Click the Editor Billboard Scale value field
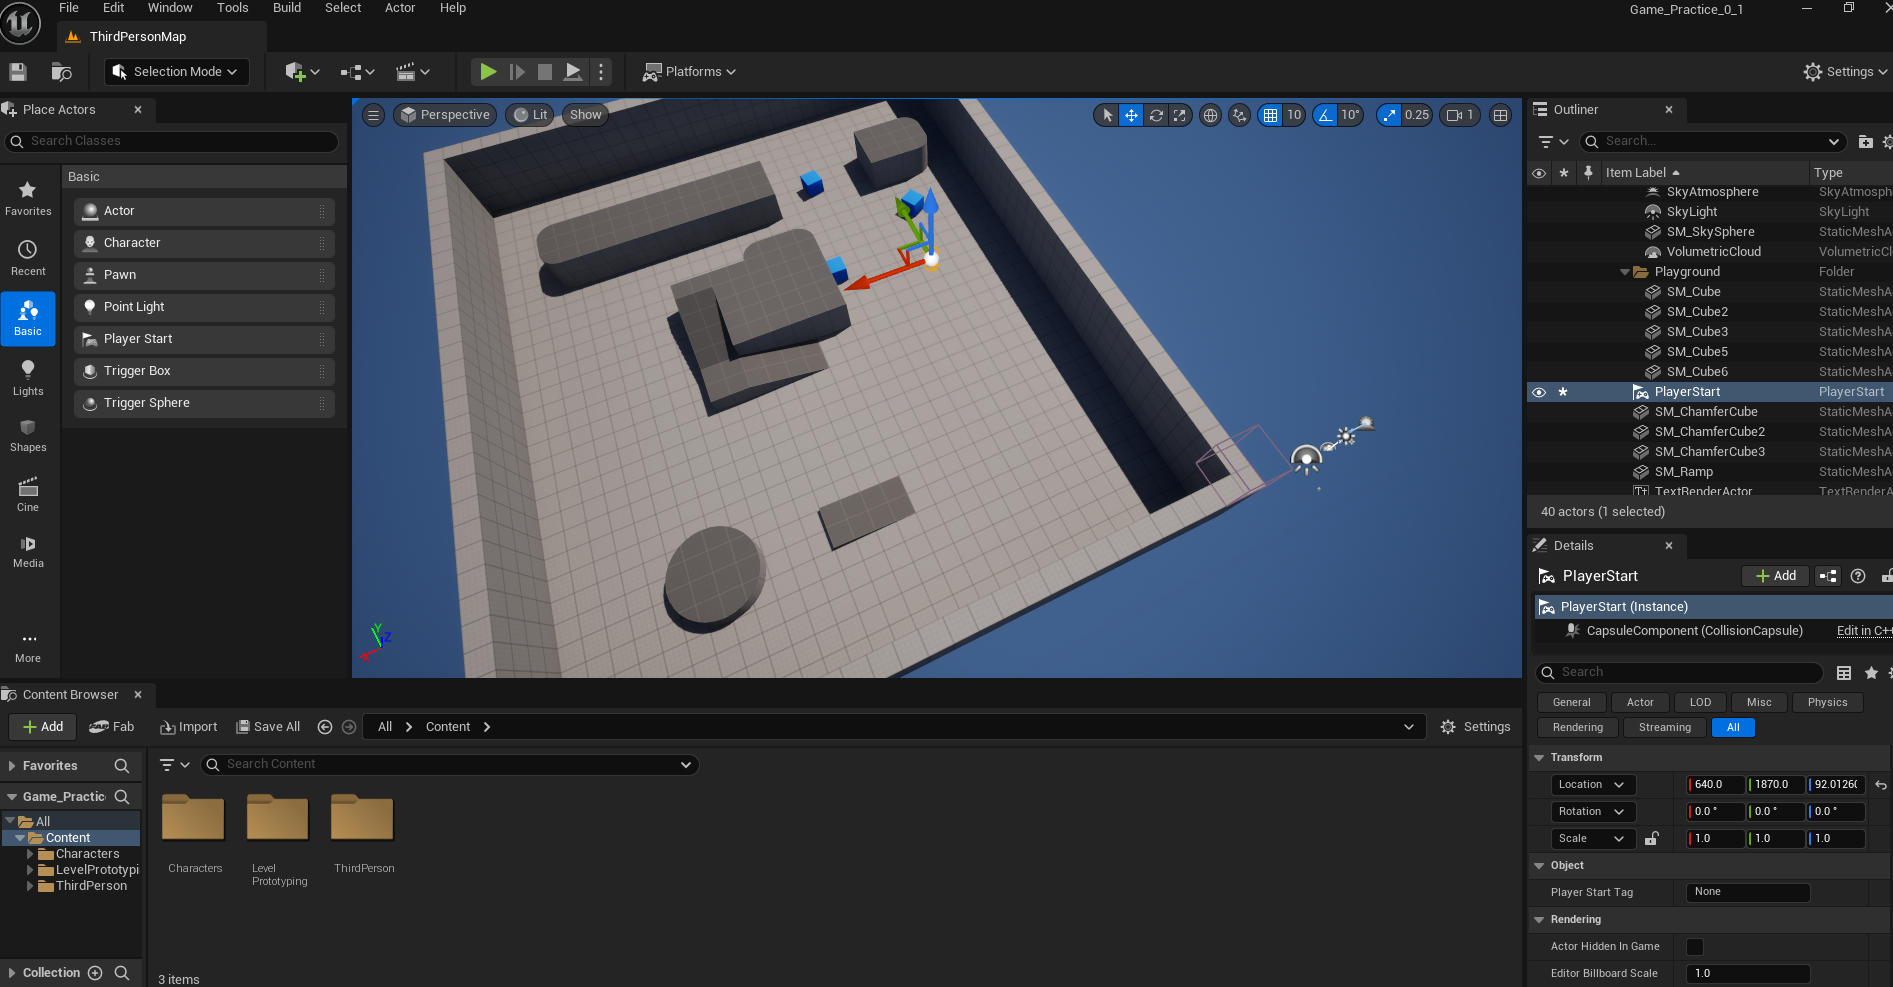1893x987 pixels. (1748, 974)
